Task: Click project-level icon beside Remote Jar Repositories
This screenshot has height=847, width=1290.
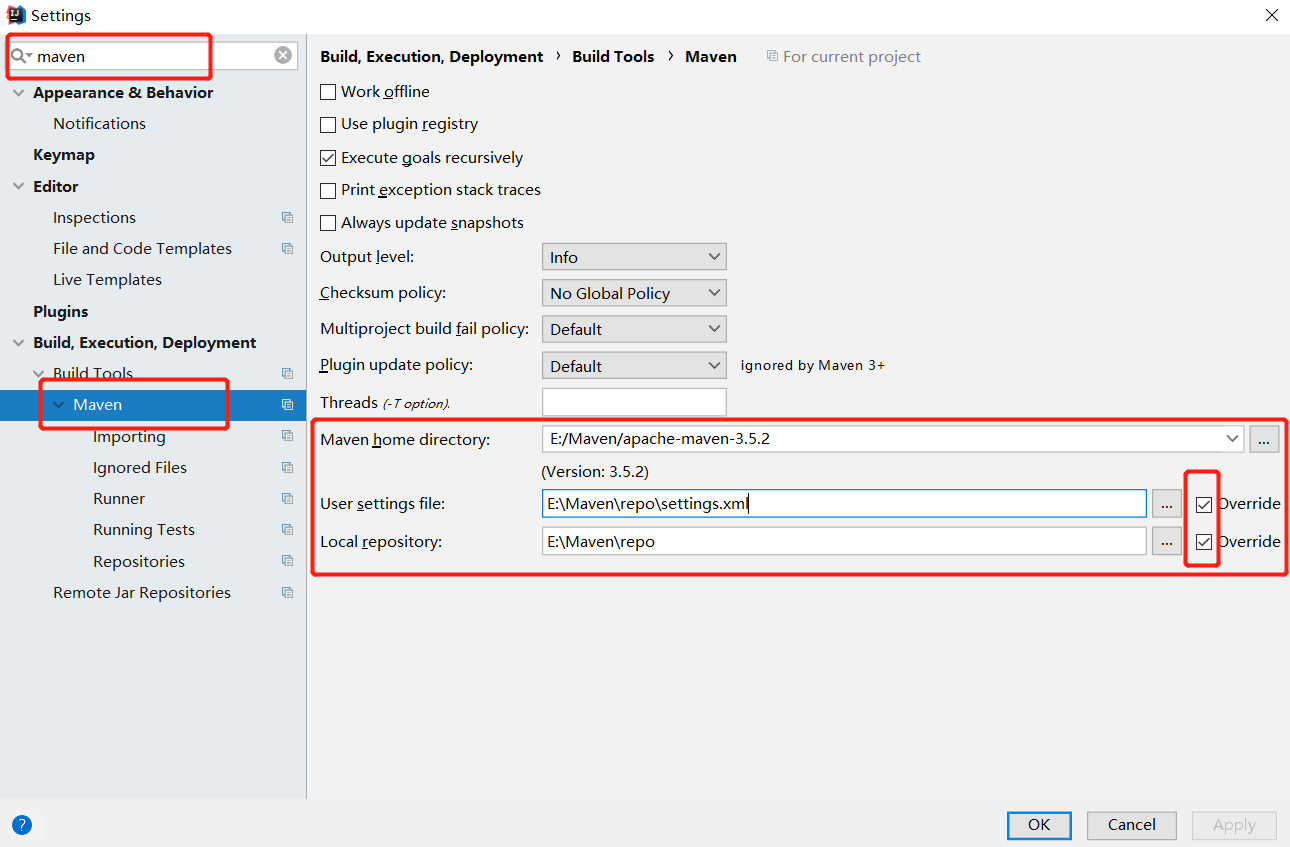Action: 287,593
